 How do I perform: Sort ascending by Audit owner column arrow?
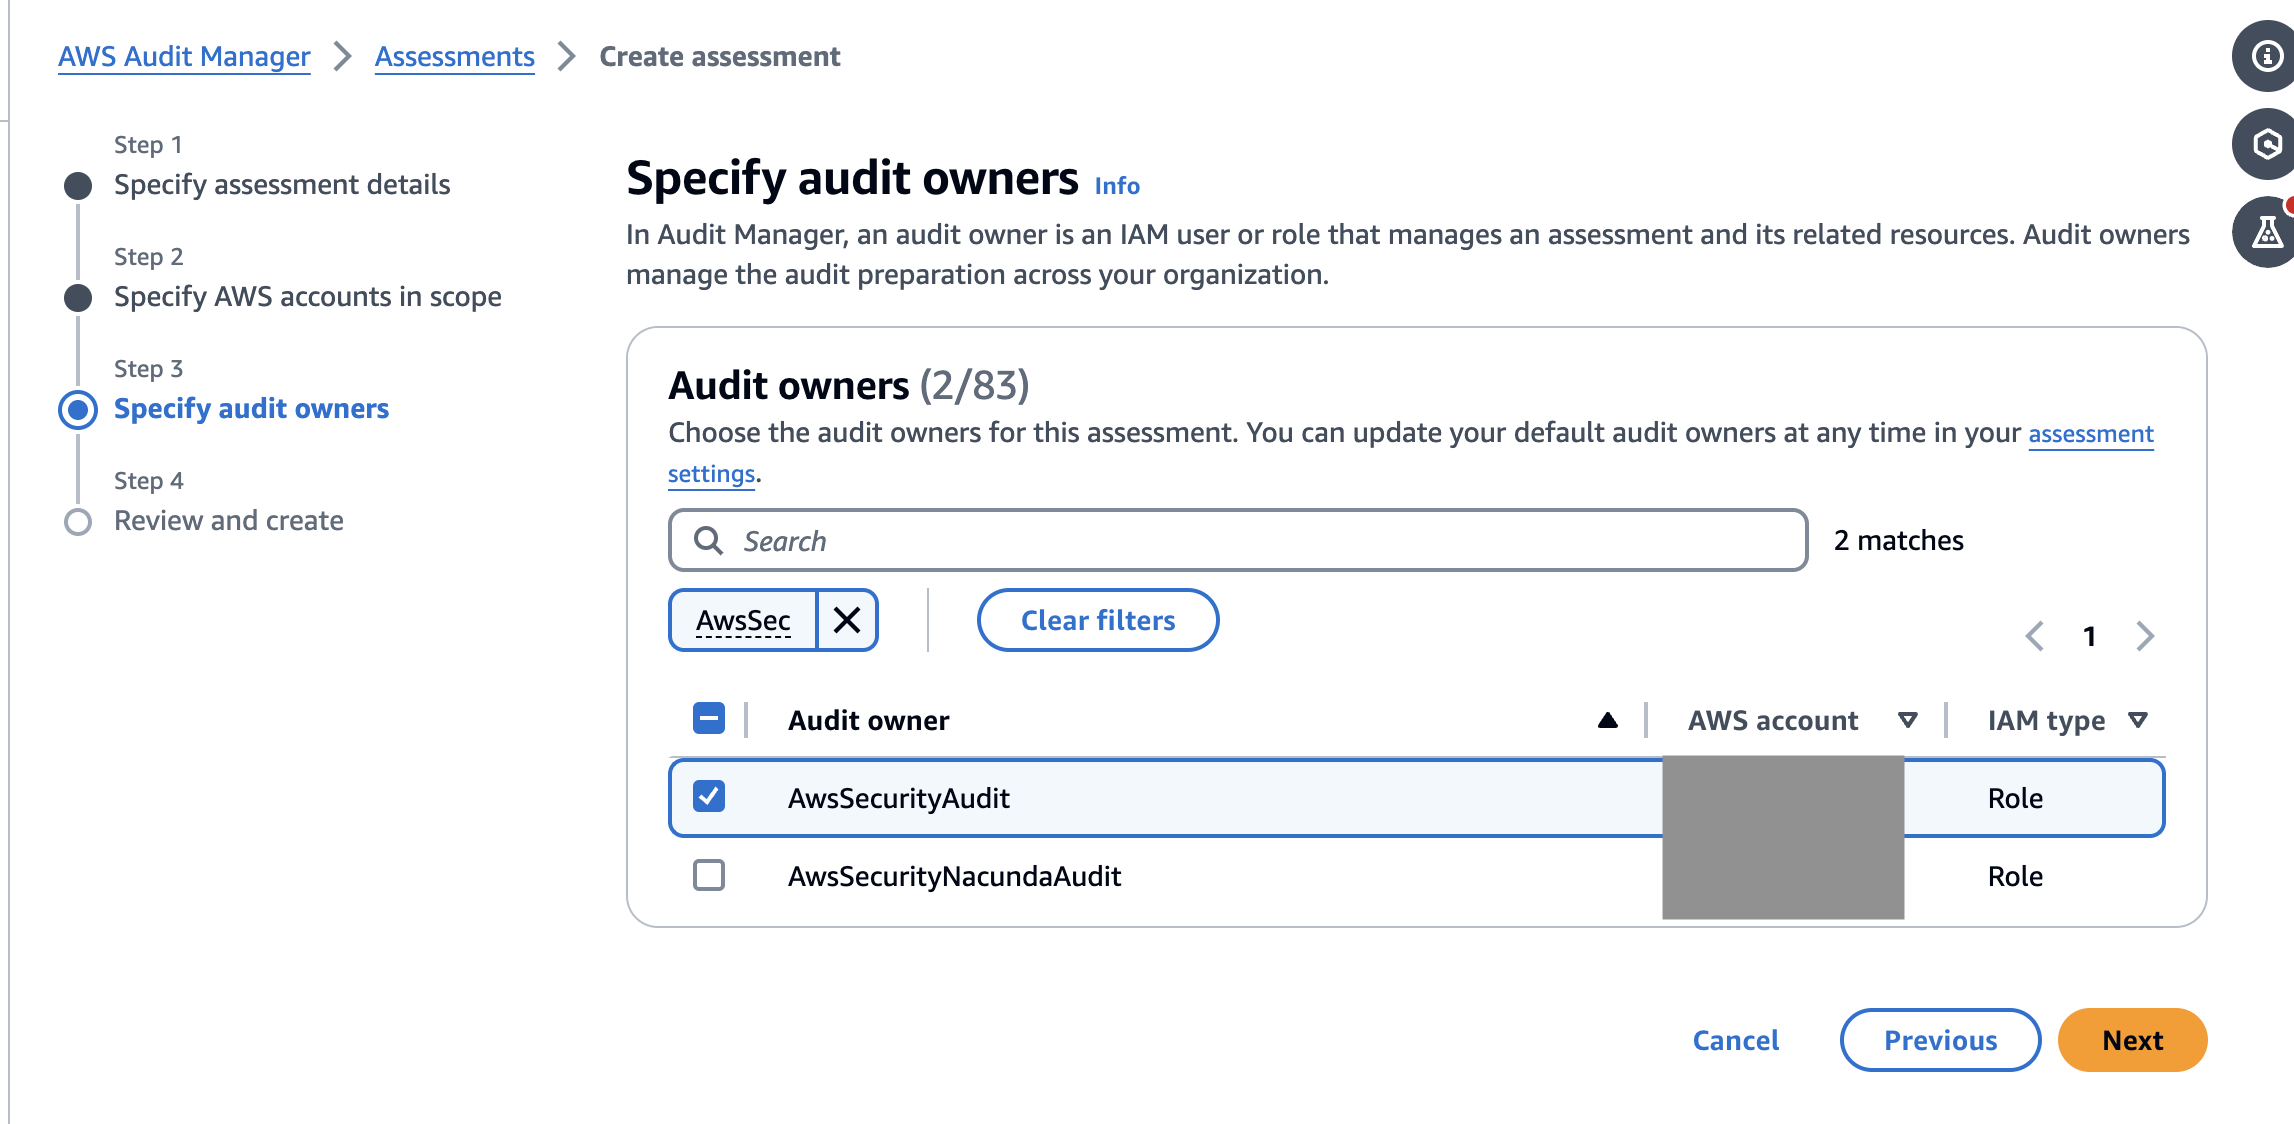[1607, 720]
